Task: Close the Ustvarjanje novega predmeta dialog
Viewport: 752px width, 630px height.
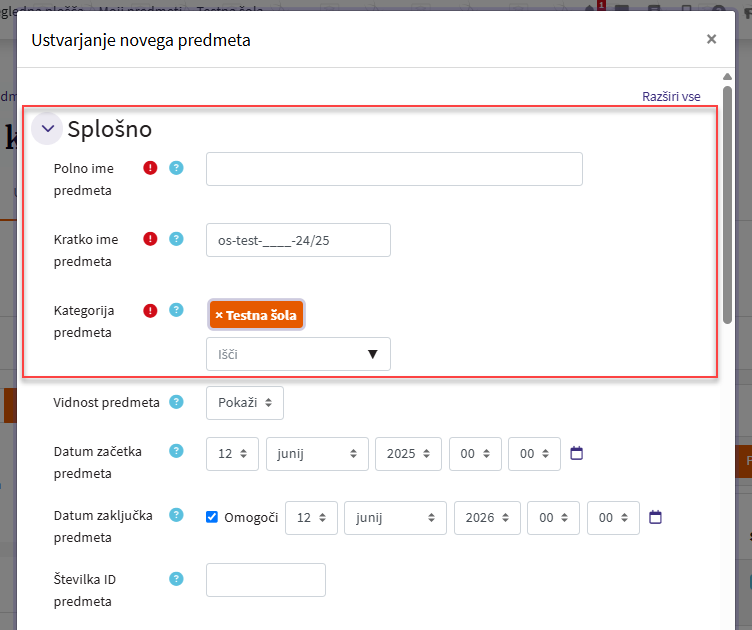Action: point(711,39)
